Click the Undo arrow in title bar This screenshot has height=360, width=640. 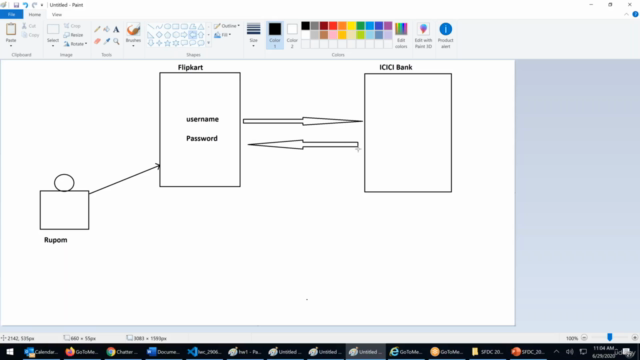tap(25, 5)
